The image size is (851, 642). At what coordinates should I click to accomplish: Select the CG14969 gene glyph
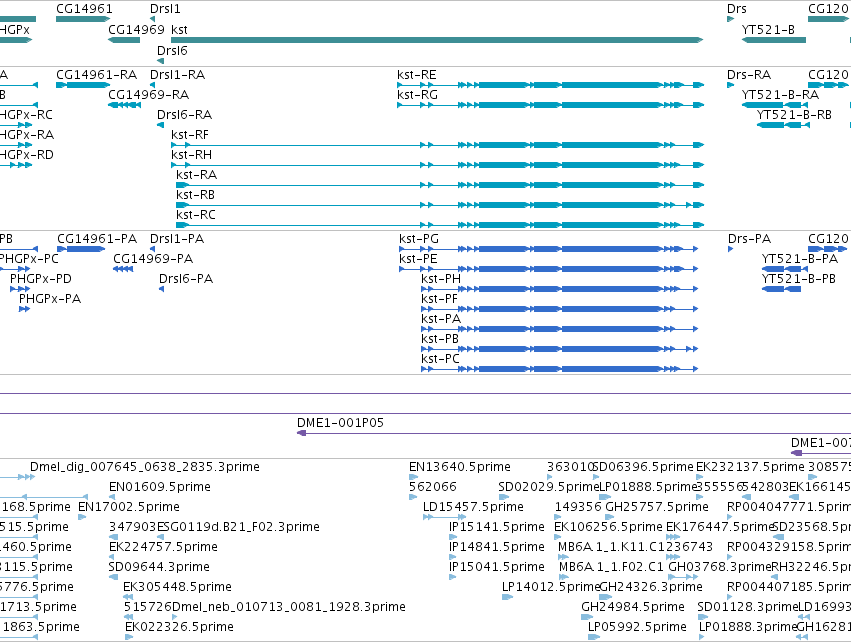[124, 40]
